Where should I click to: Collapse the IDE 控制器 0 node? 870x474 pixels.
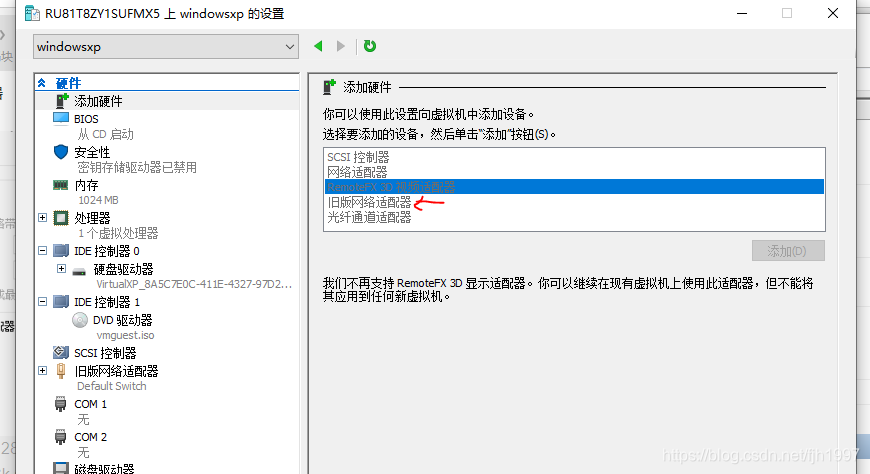[x=42, y=251]
